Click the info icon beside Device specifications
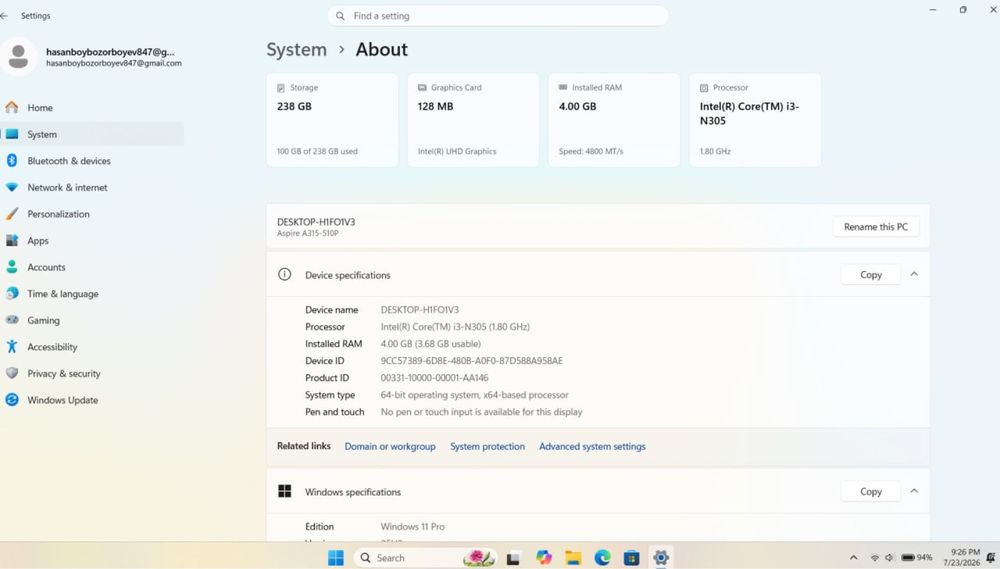The height and width of the screenshot is (569, 1000). pos(284,274)
